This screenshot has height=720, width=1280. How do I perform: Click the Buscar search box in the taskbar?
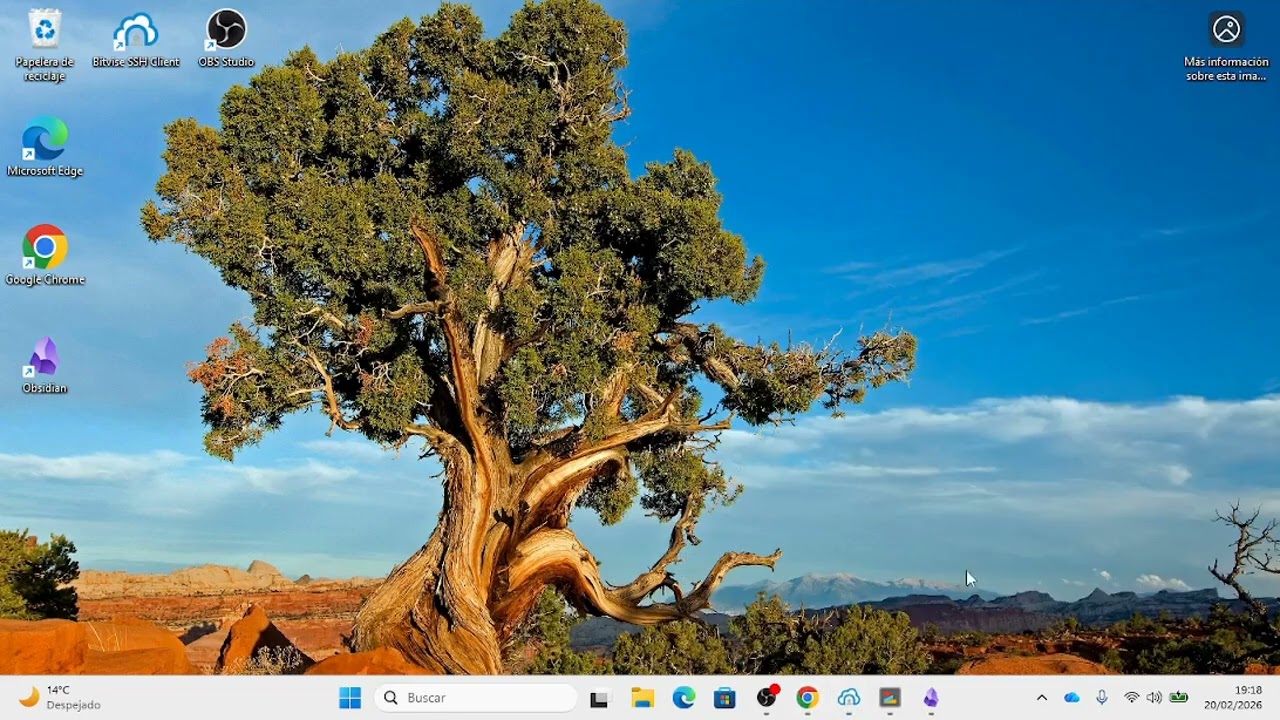476,698
